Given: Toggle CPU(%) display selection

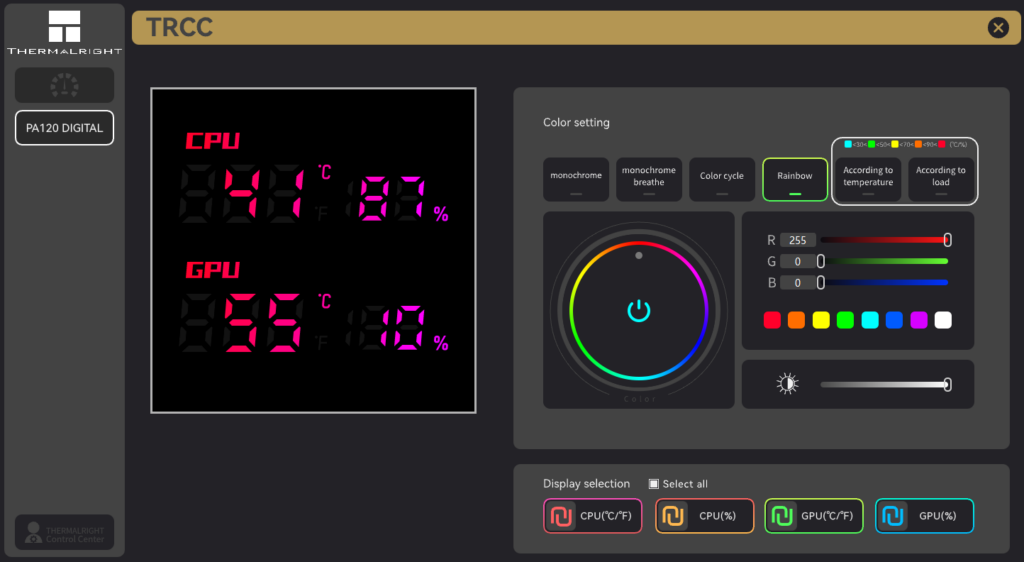Looking at the screenshot, I should point(704,516).
